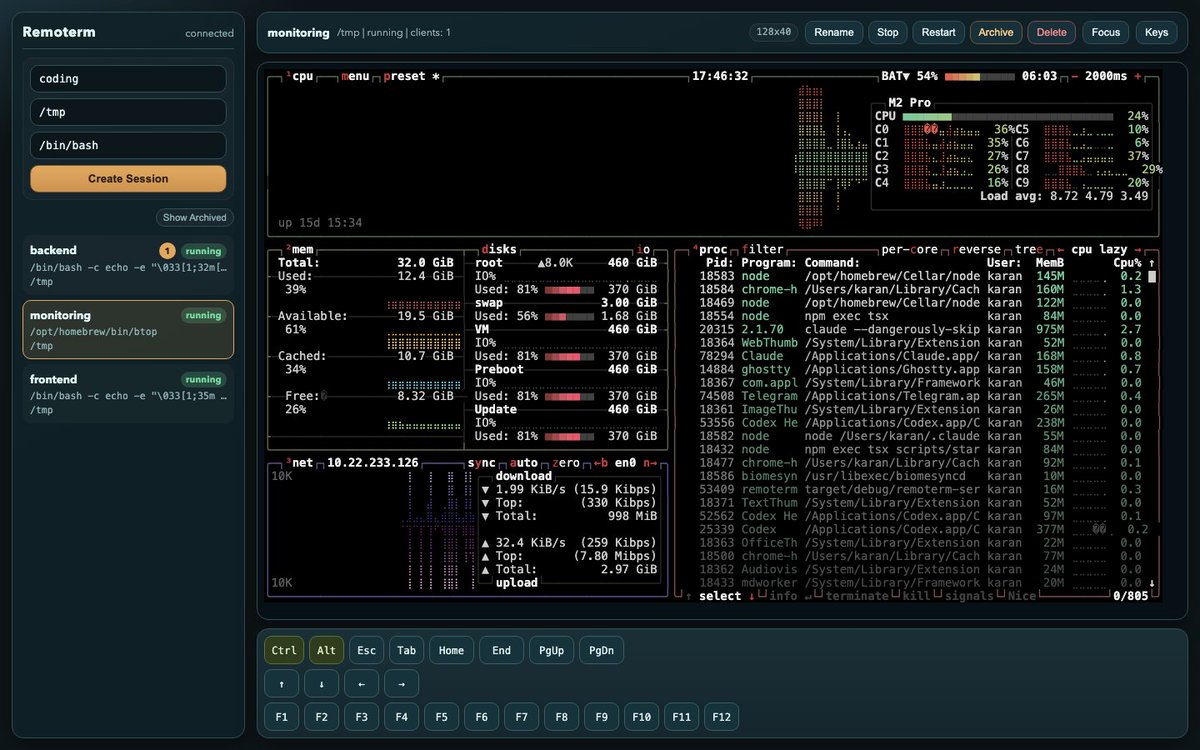Click the /bin/bash shell command field
Image resolution: width=1200 pixels, height=750 pixels.
coord(128,145)
